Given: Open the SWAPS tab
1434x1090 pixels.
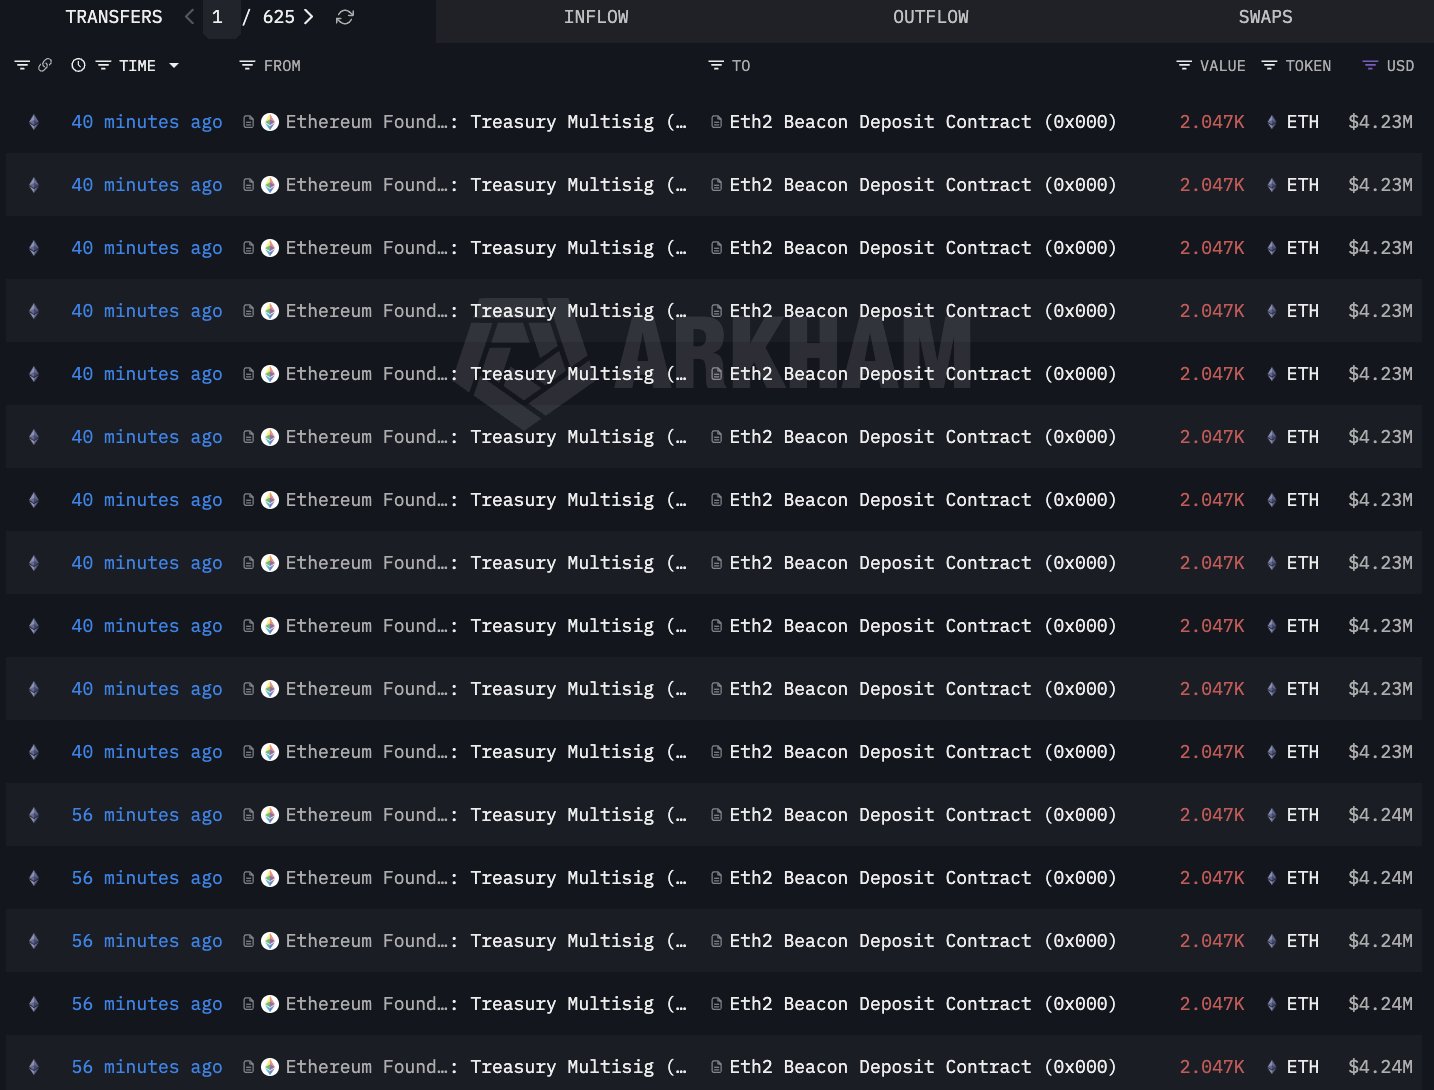Looking at the screenshot, I should coord(1265,17).
